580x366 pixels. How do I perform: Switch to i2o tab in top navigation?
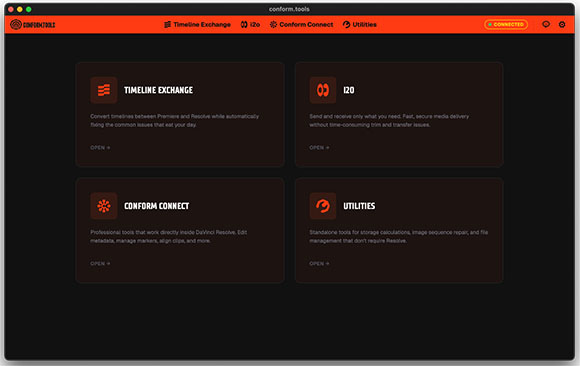[250, 24]
